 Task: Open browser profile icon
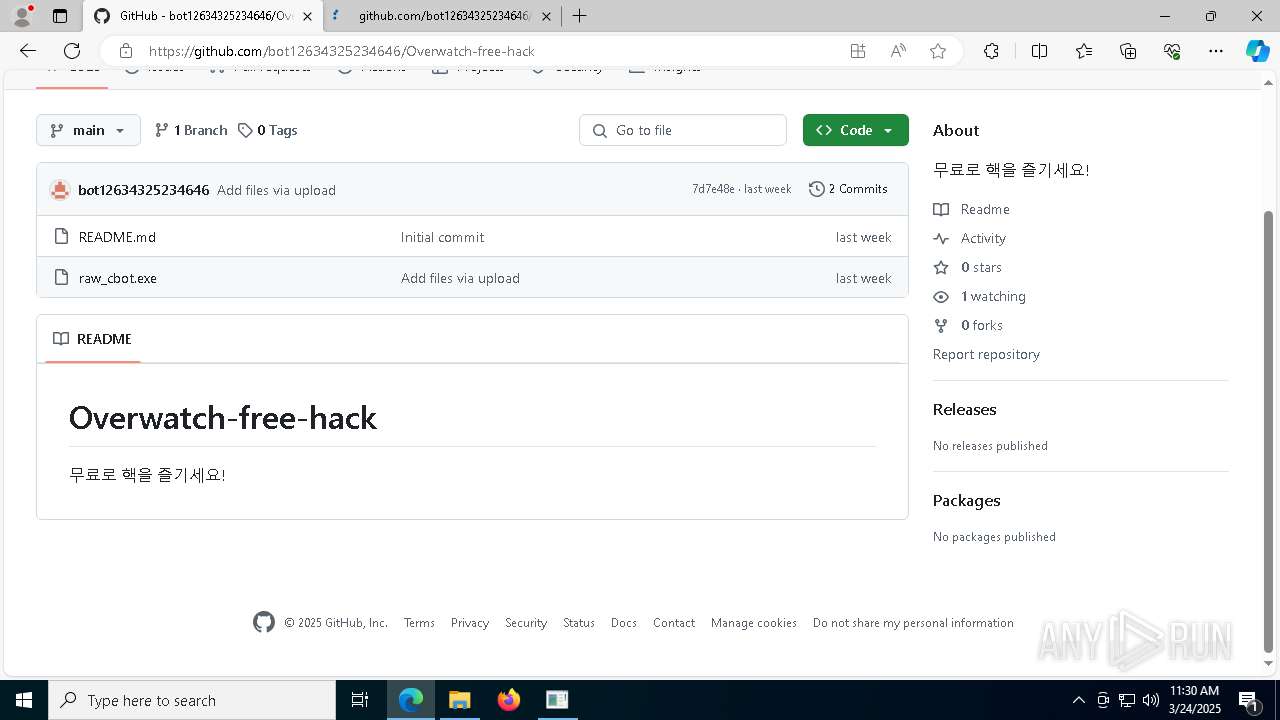click(22, 16)
